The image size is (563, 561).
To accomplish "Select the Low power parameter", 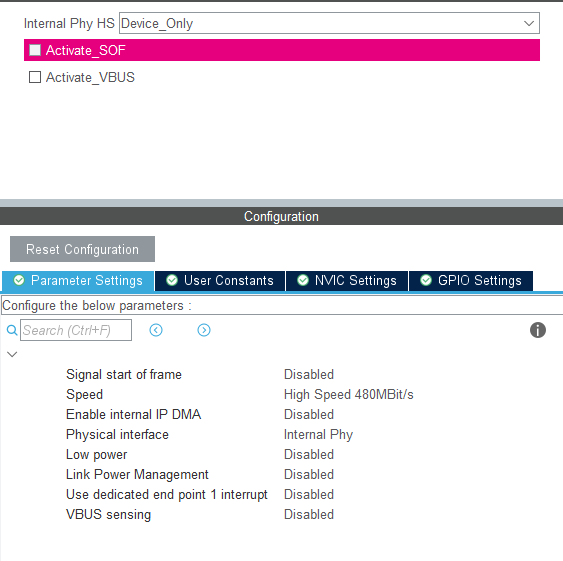I will click(97, 454).
